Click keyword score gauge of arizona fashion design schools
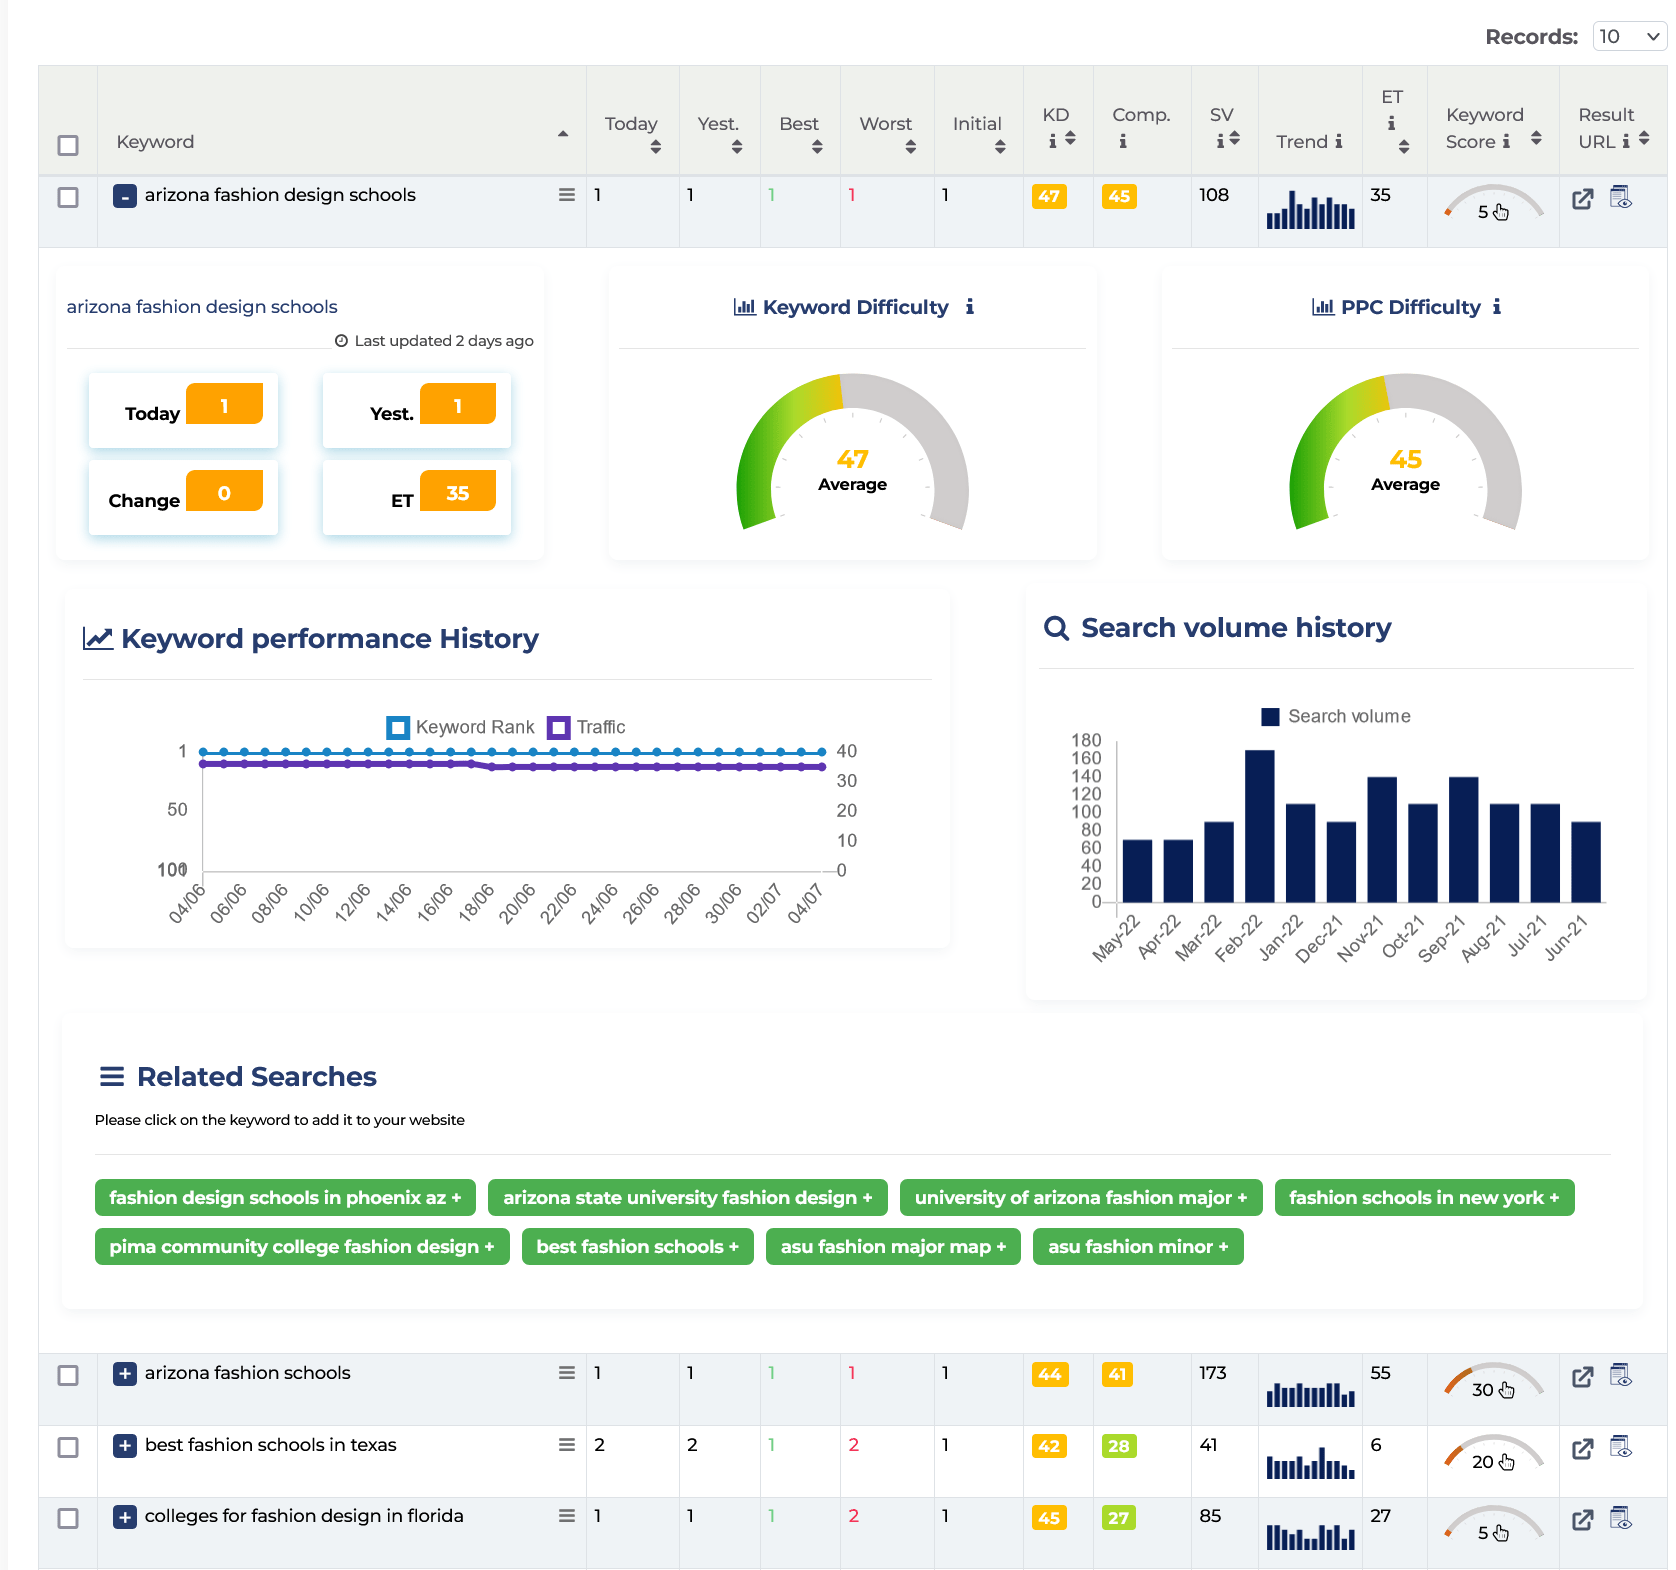The height and width of the screenshot is (1570, 1676). (1493, 203)
